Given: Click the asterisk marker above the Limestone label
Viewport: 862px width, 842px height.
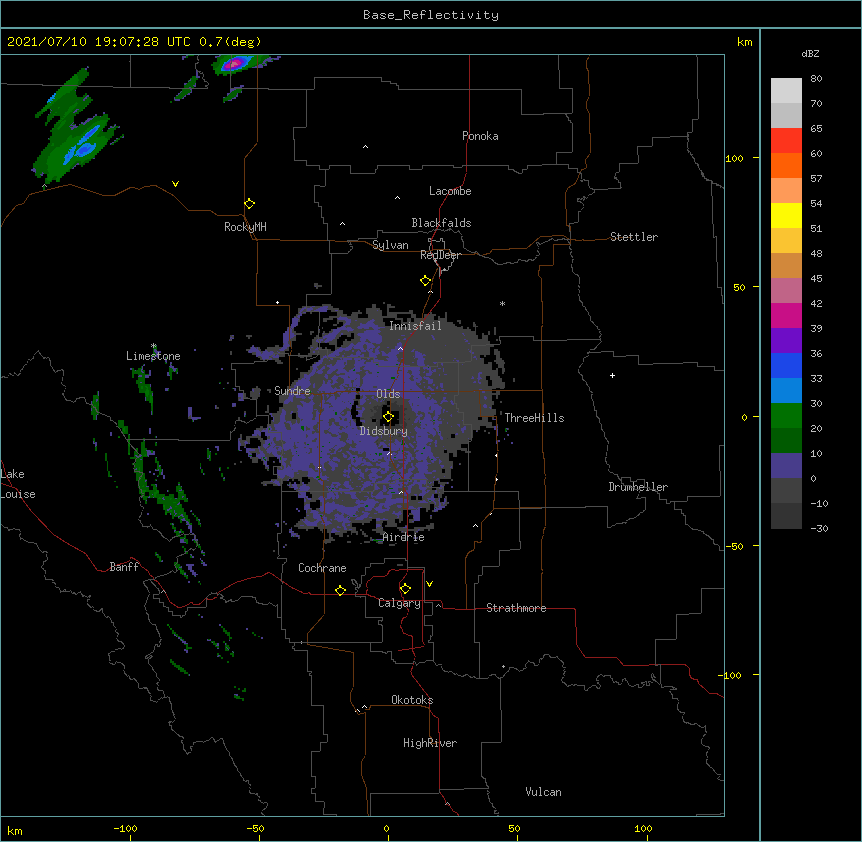Looking at the screenshot, I should (154, 346).
